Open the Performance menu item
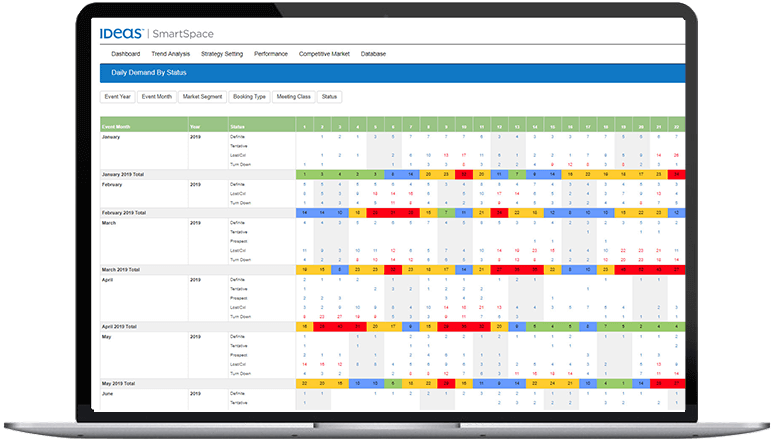Viewport: 775px width, 441px height. (x=271, y=54)
